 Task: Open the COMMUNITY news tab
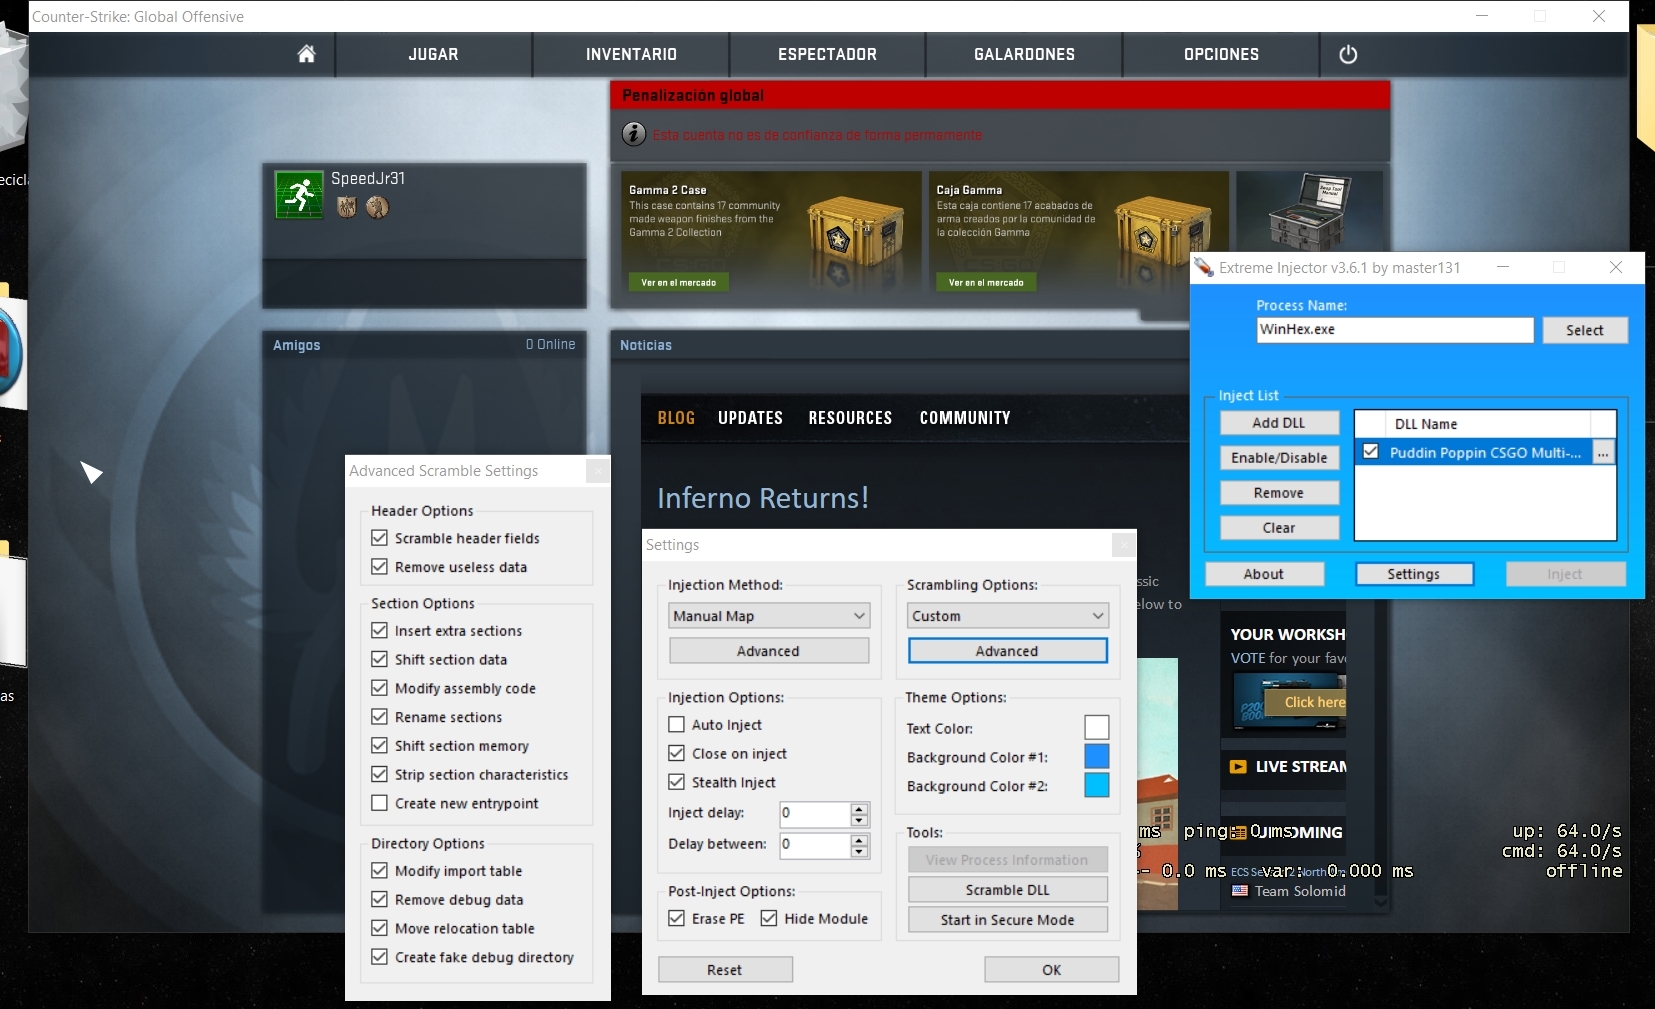(965, 418)
